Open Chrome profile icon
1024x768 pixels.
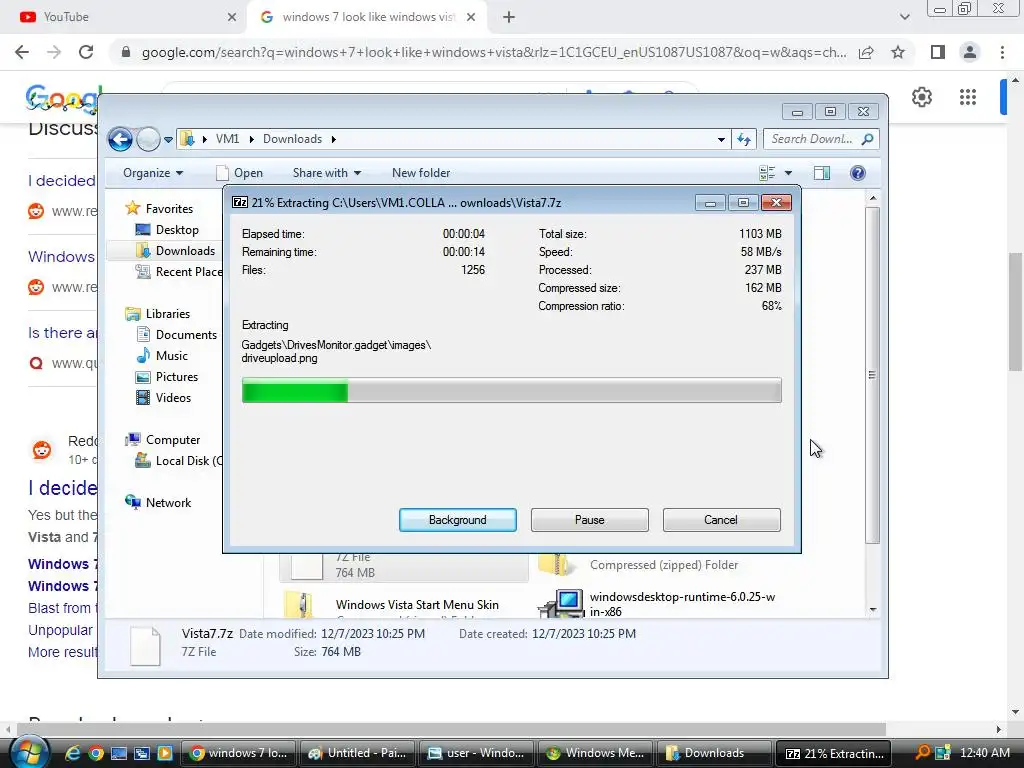coord(970,52)
